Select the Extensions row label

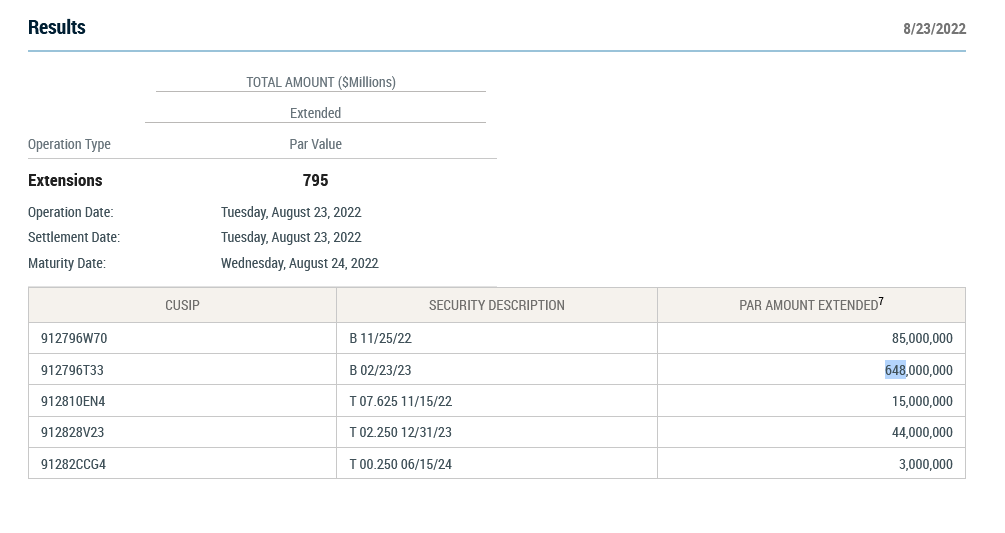pyautogui.click(x=65, y=181)
